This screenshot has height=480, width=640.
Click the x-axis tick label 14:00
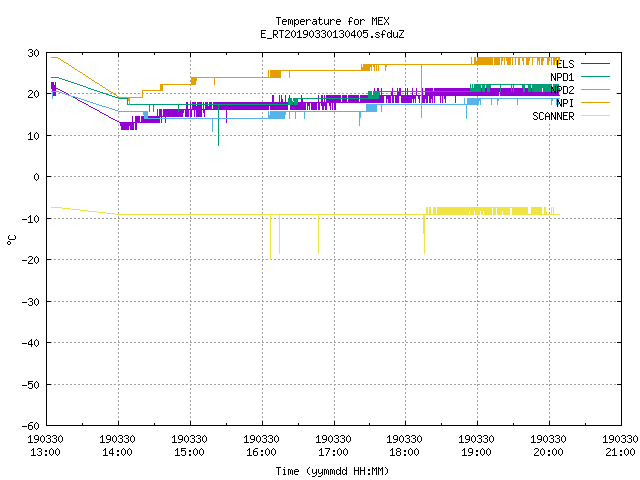pyautogui.click(x=117, y=452)
